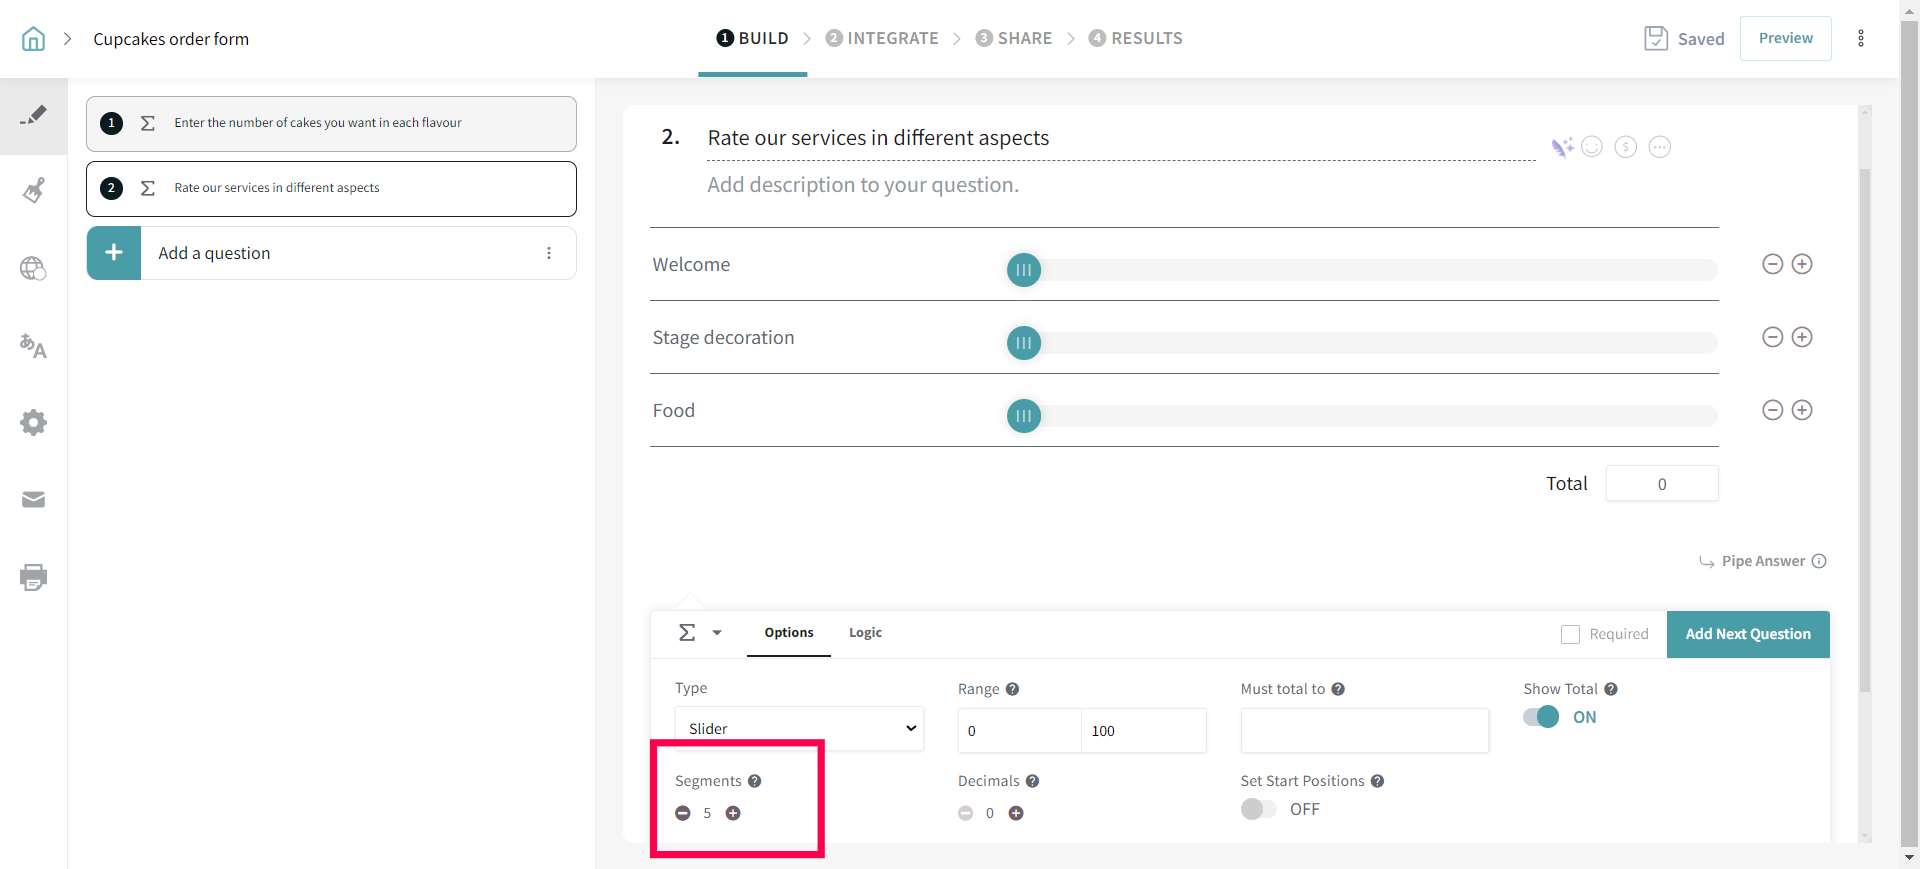Image resolution: width=1920 pixels, height=869 pixels.
Task: Open the email notifications sidebar icon
Action: tap(33, 500)
